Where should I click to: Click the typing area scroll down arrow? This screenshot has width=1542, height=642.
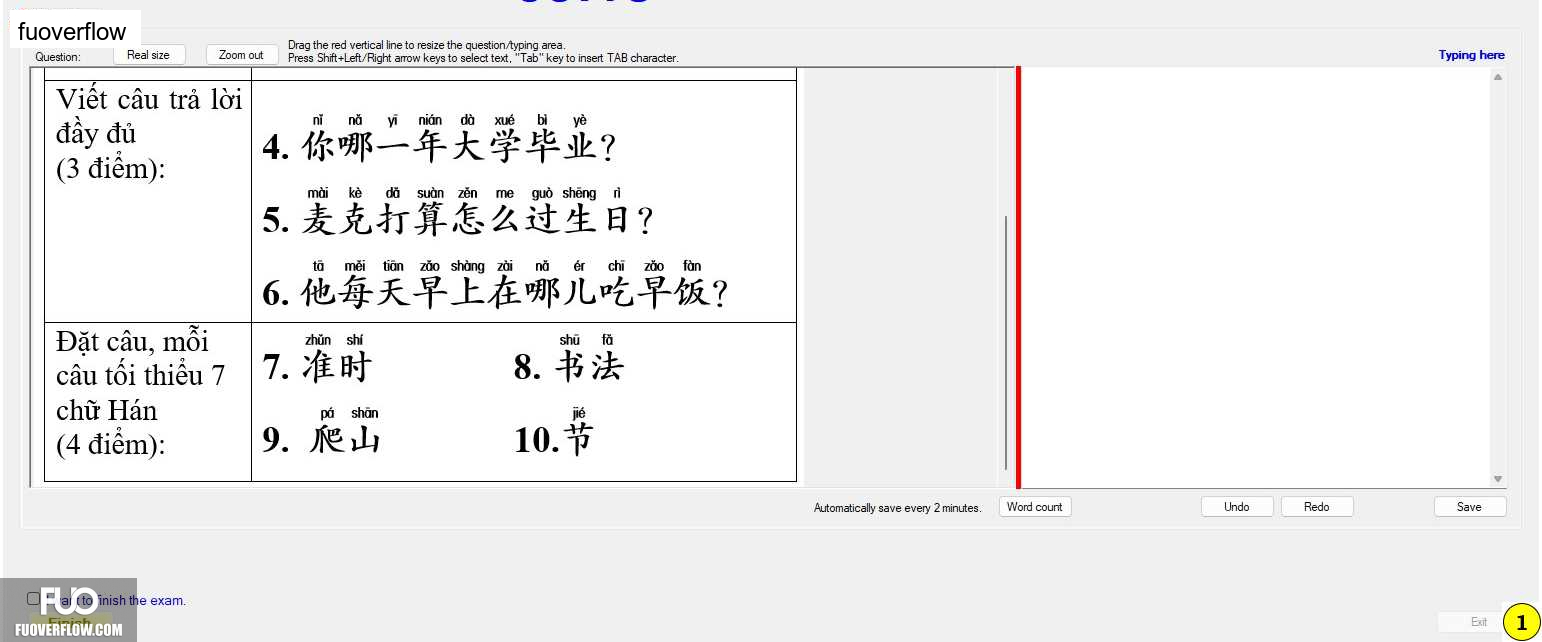click(1498, 479)
